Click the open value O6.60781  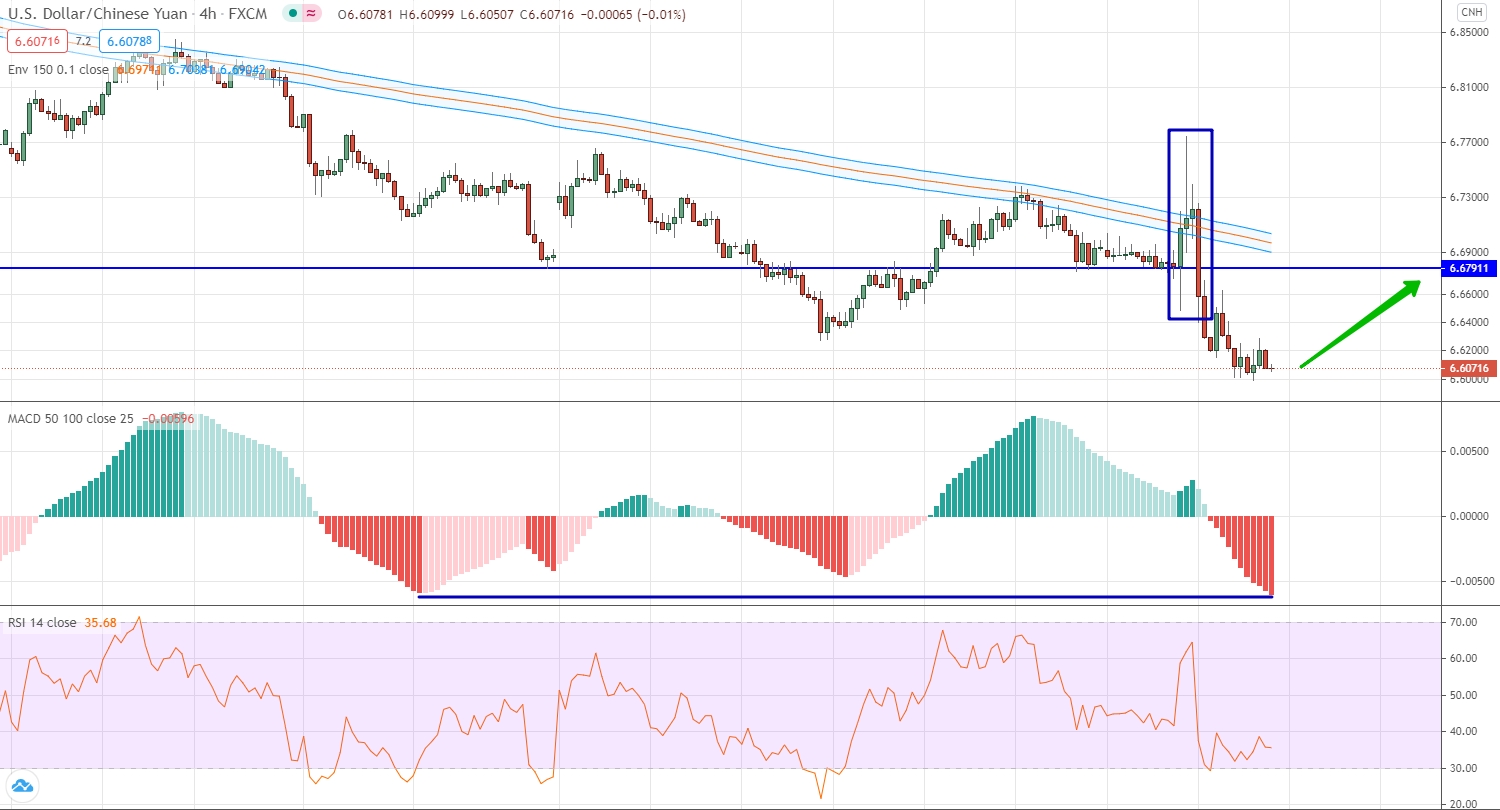point(366,14)
